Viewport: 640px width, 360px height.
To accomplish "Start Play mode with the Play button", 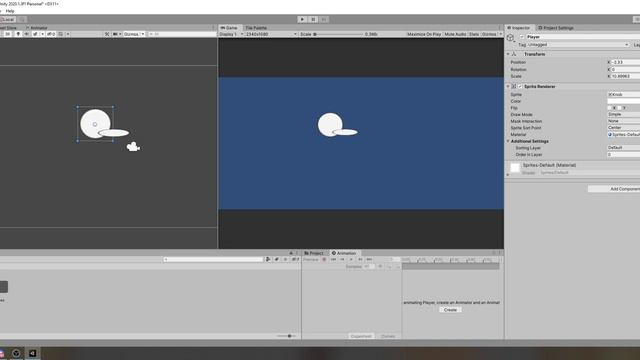I will click(x=302, y=20).
